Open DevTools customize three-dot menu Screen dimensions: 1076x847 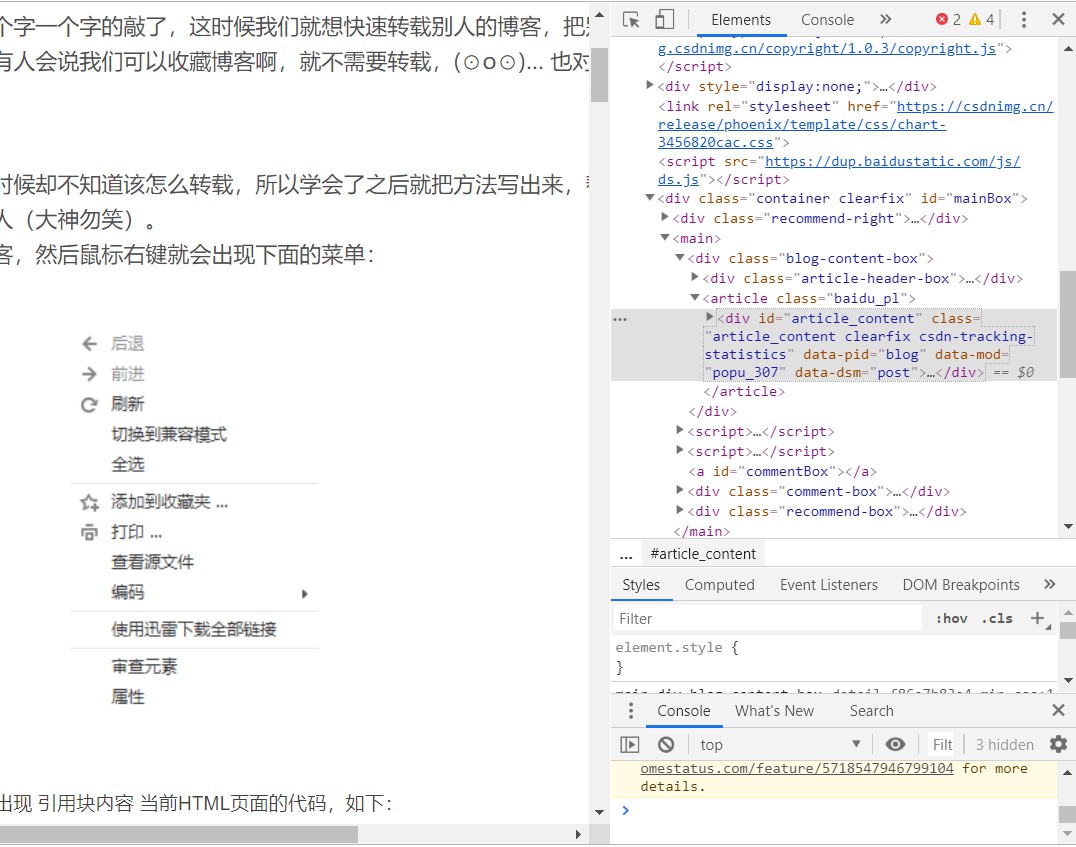1023,19
